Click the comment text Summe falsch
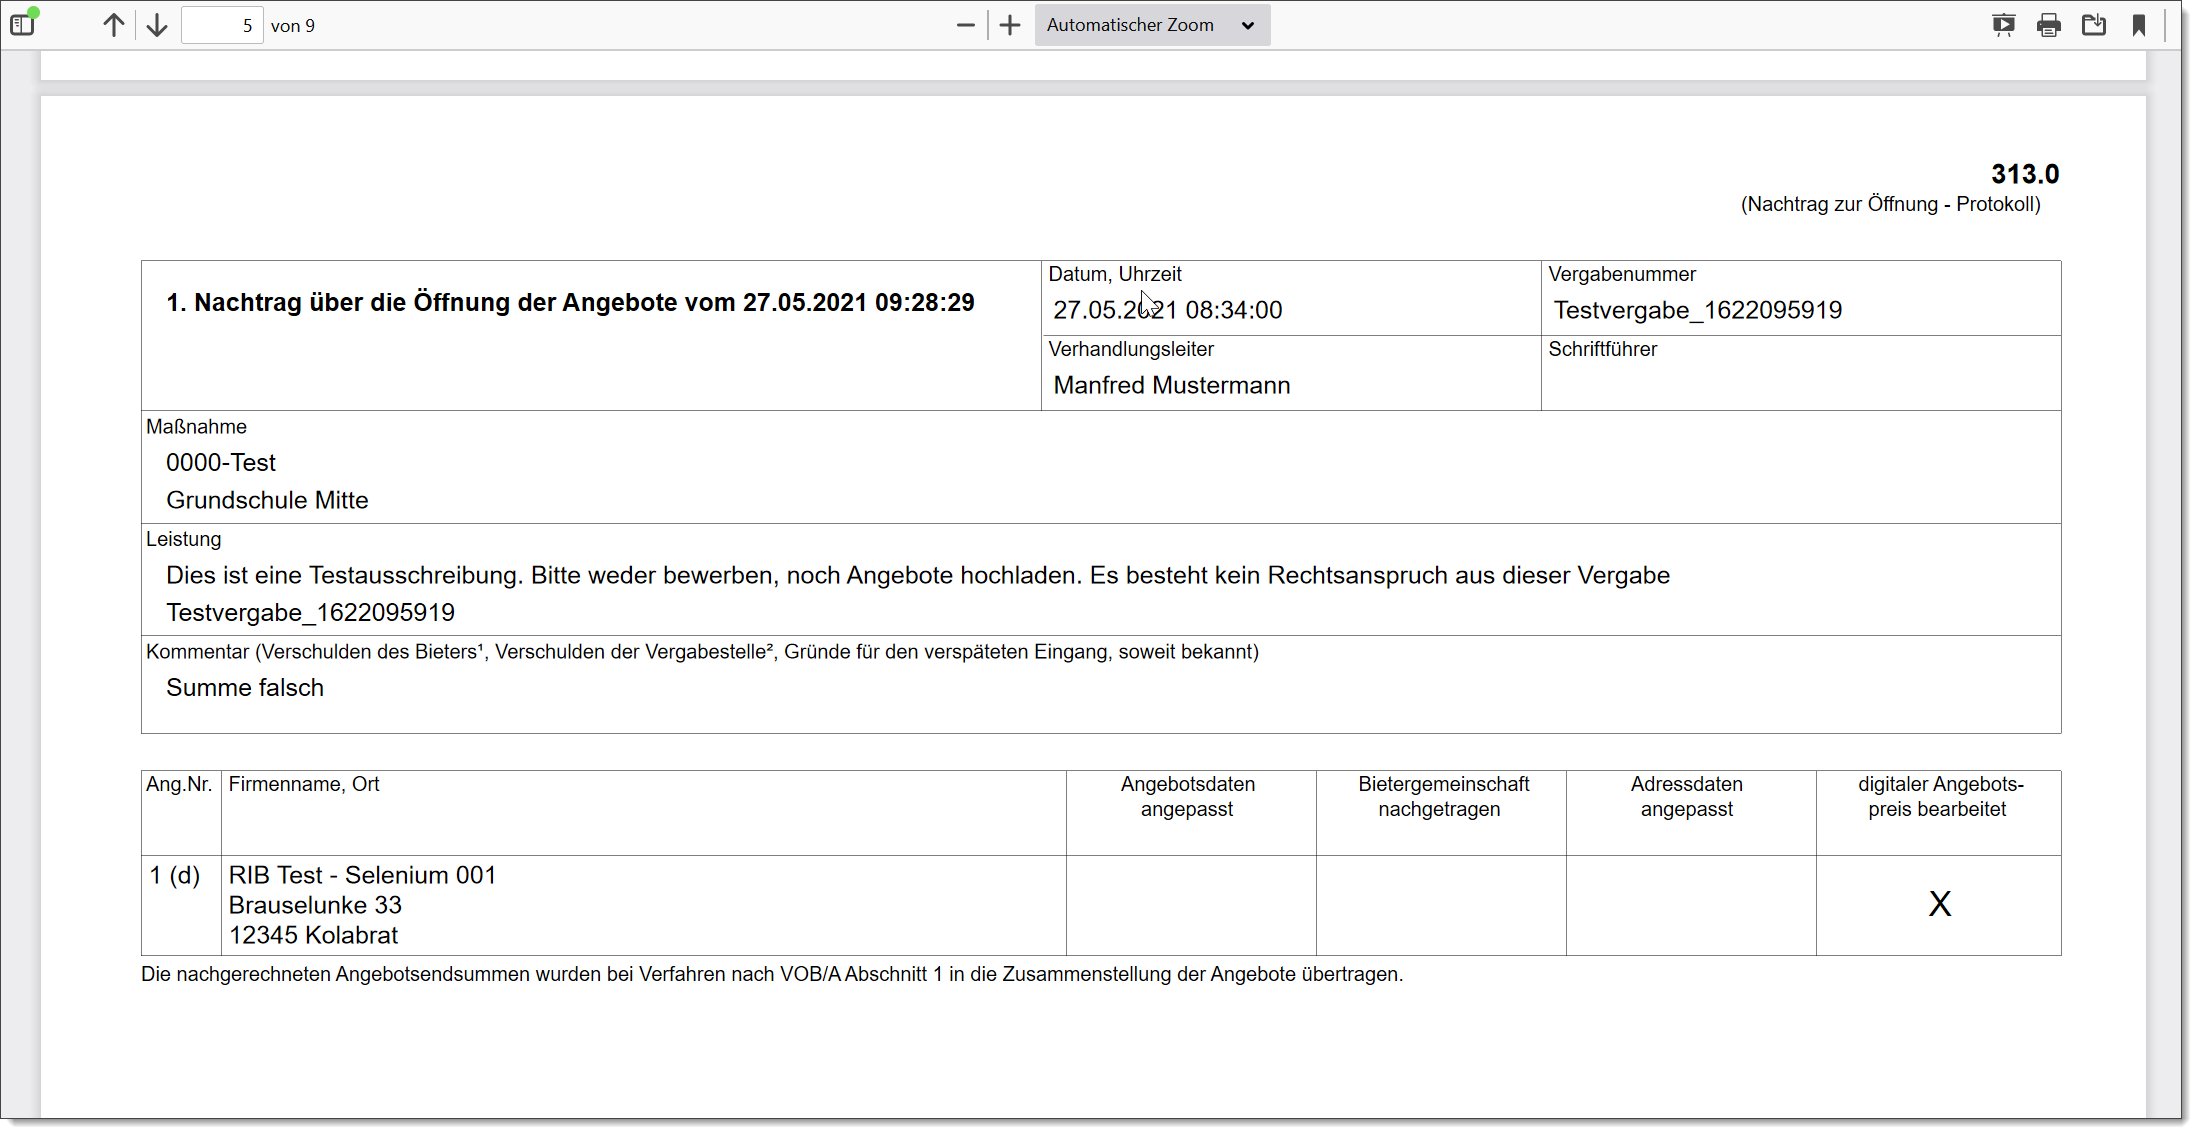This screenshot has width=2197, height=1134. click(x=245, y=688)
